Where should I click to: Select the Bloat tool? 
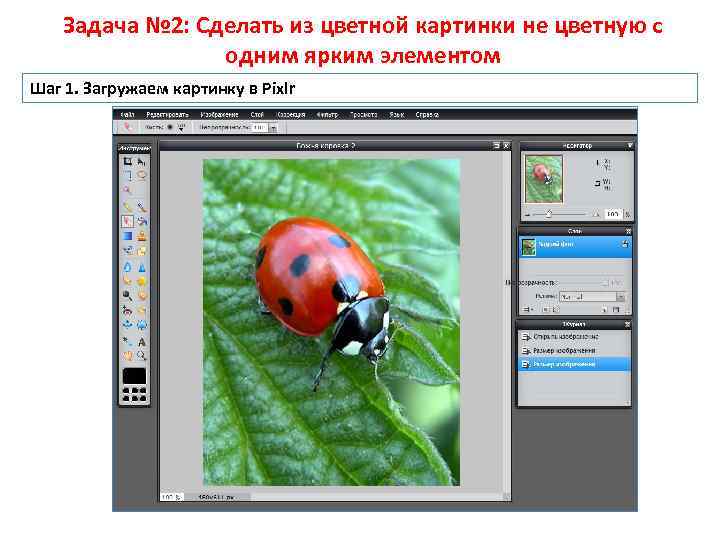(x=127, y=325)
